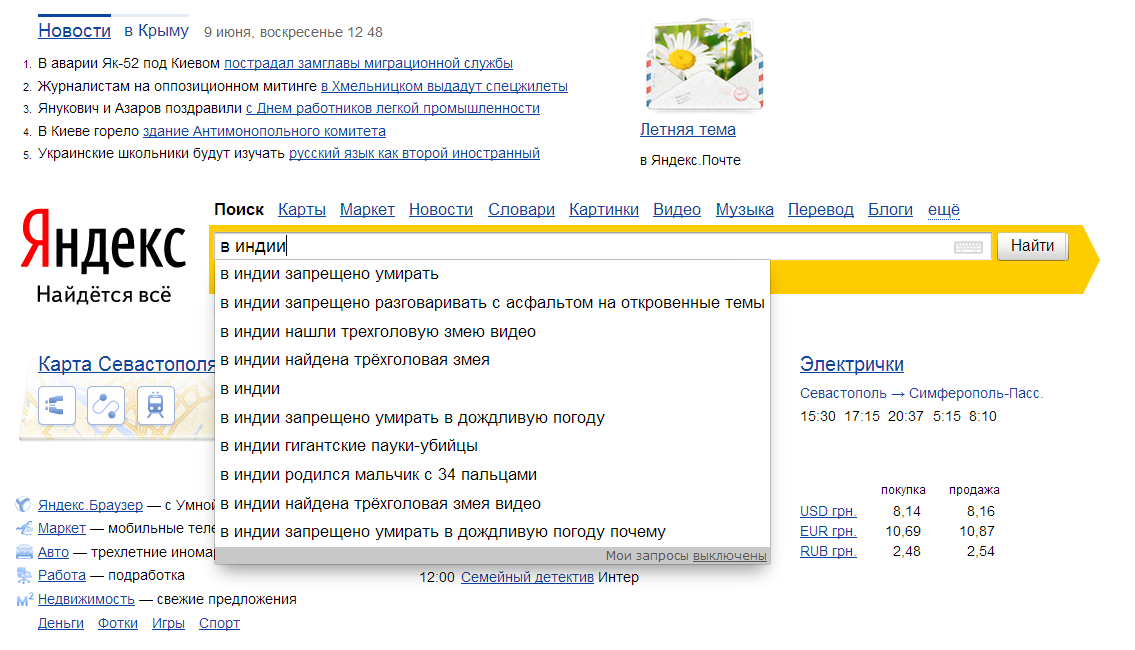Open the Картинки tab
1135x650 pixels.
click(x=604, y=210)
